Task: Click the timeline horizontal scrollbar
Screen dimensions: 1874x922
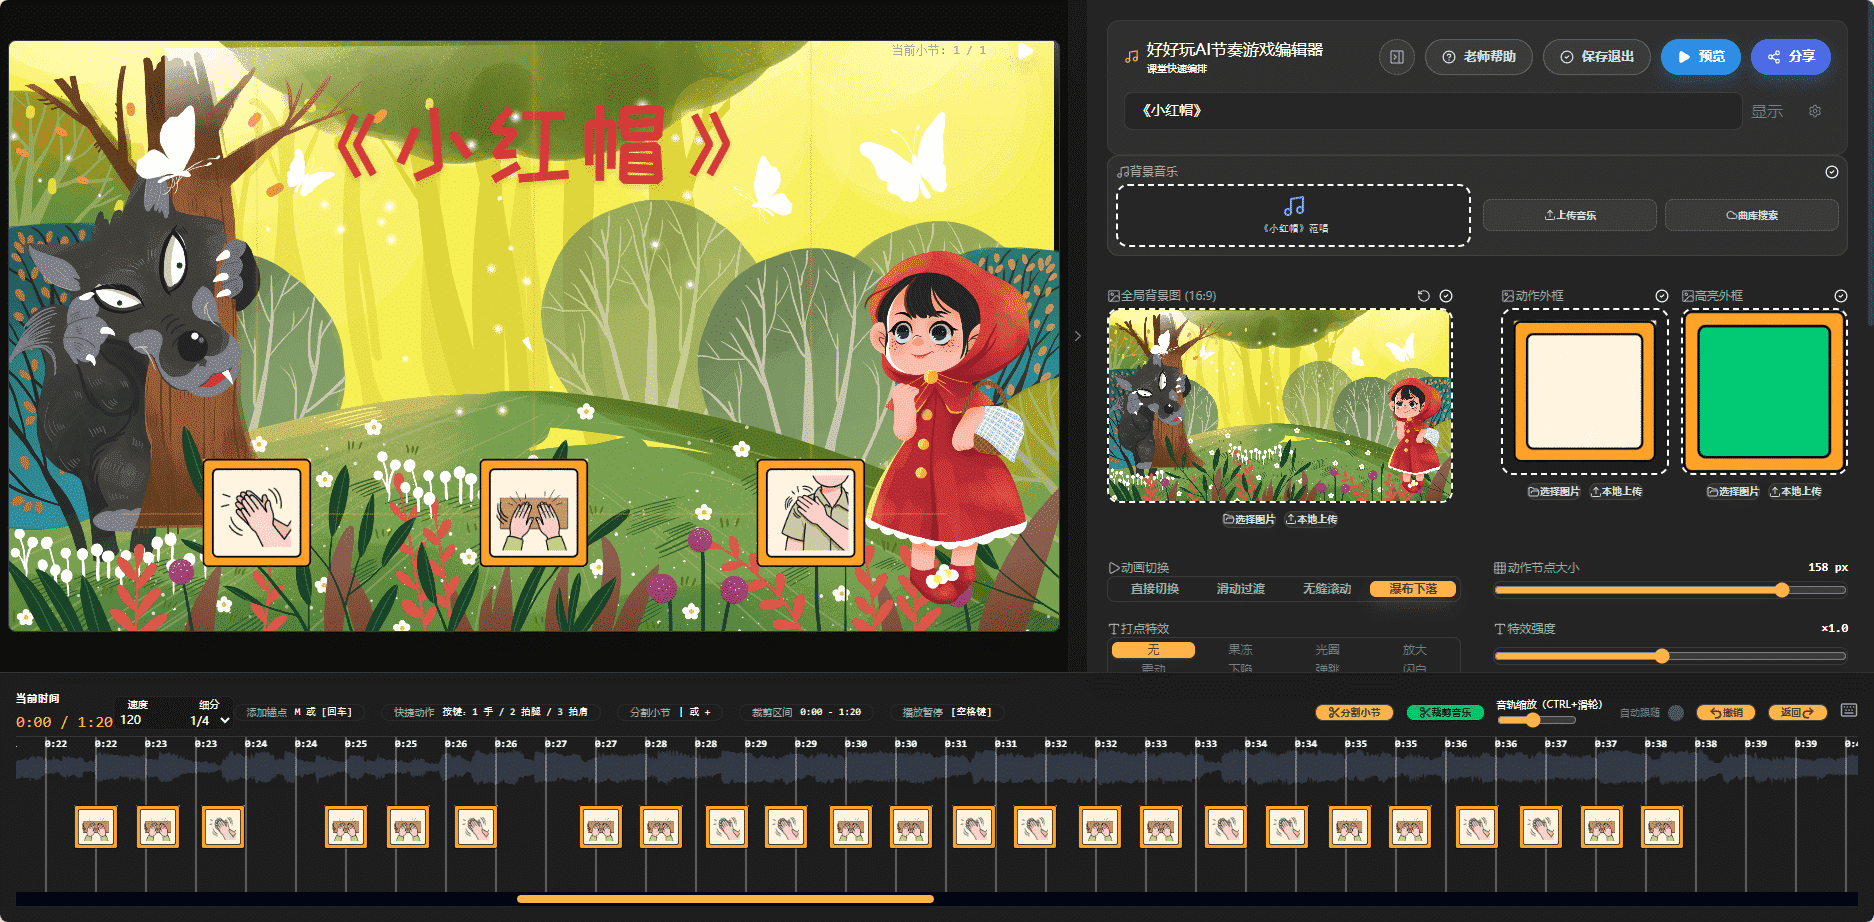Action: 725,899
